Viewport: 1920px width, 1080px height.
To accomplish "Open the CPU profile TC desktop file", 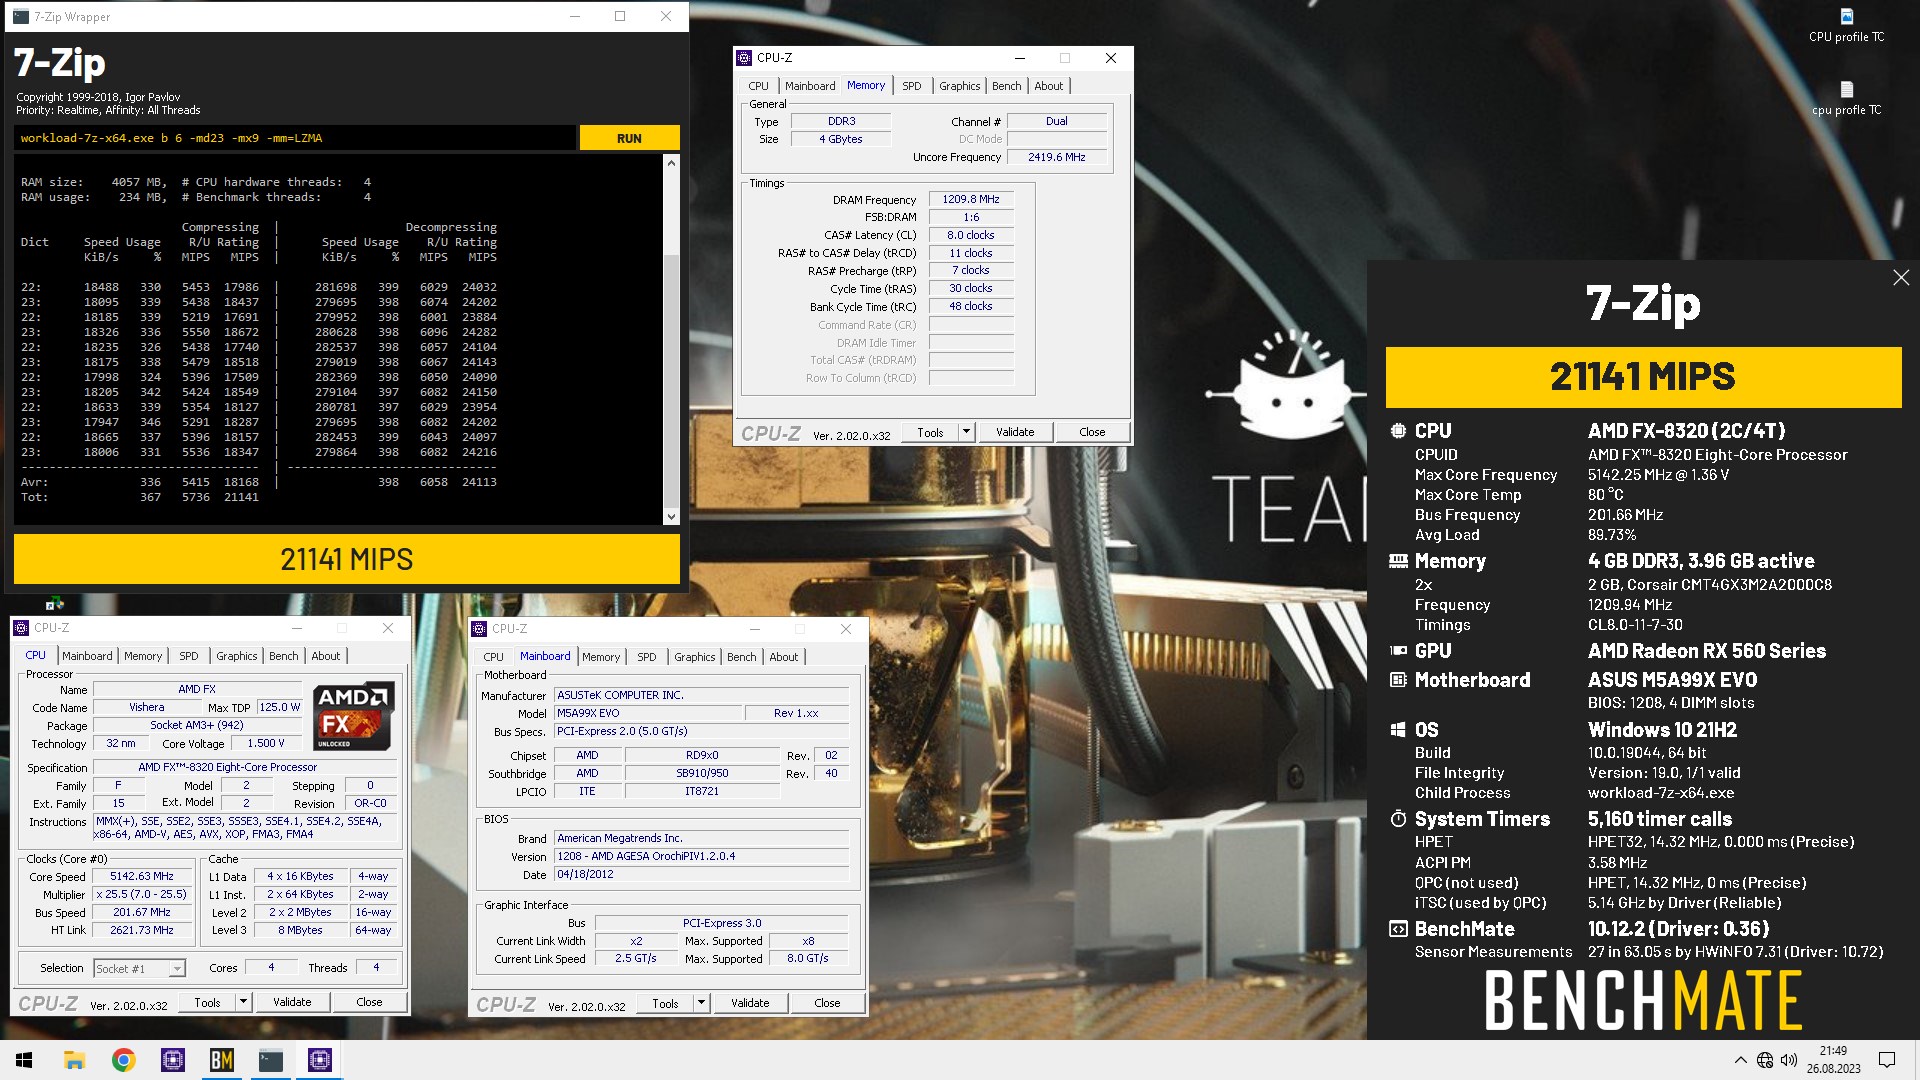I will 1846,25.
